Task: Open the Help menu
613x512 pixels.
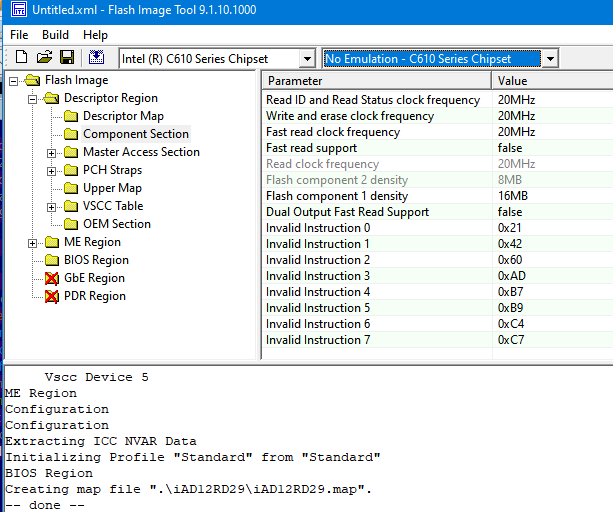Action: 95,35
